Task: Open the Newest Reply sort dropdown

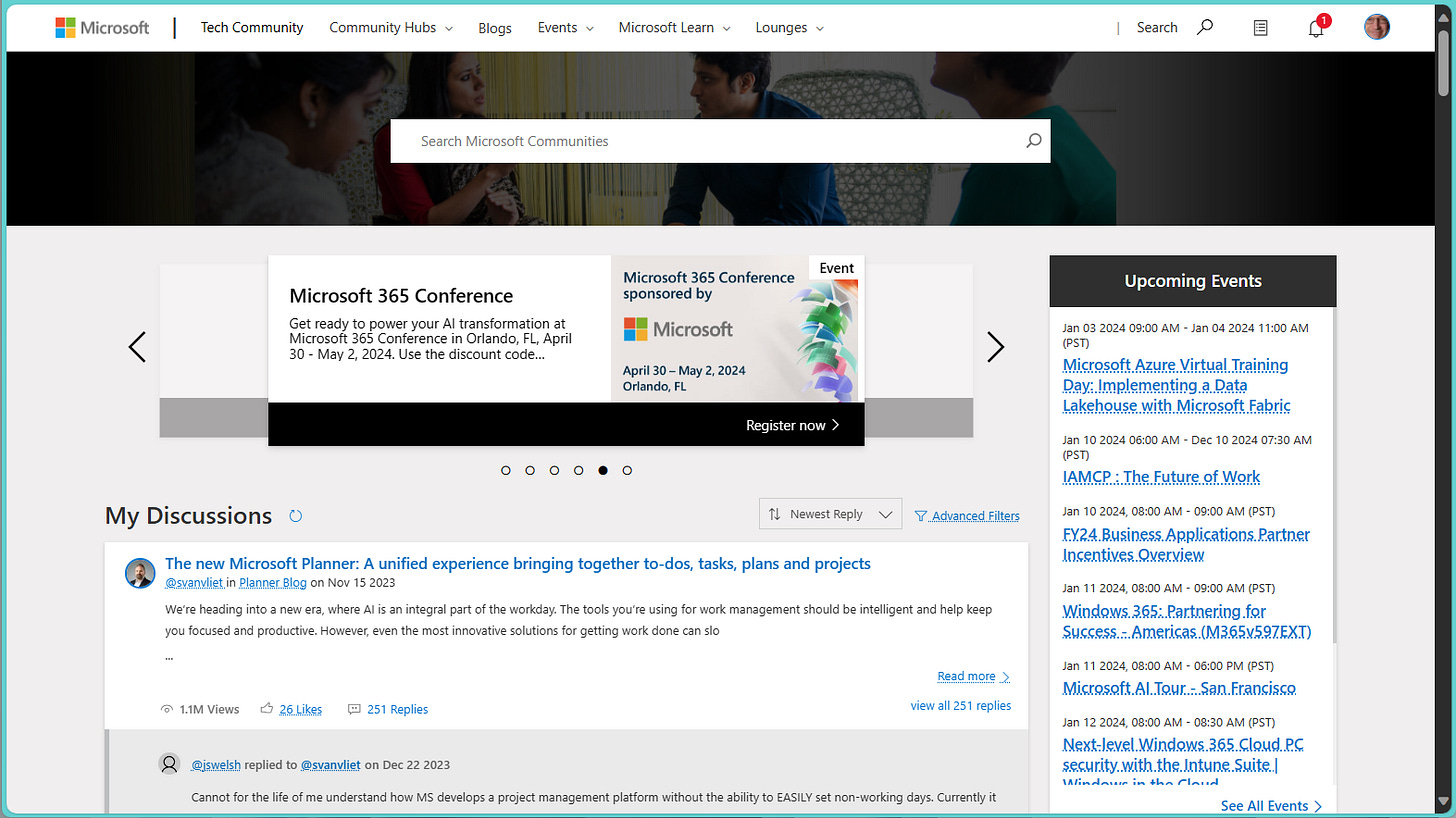Action: [x=830, y=514]
